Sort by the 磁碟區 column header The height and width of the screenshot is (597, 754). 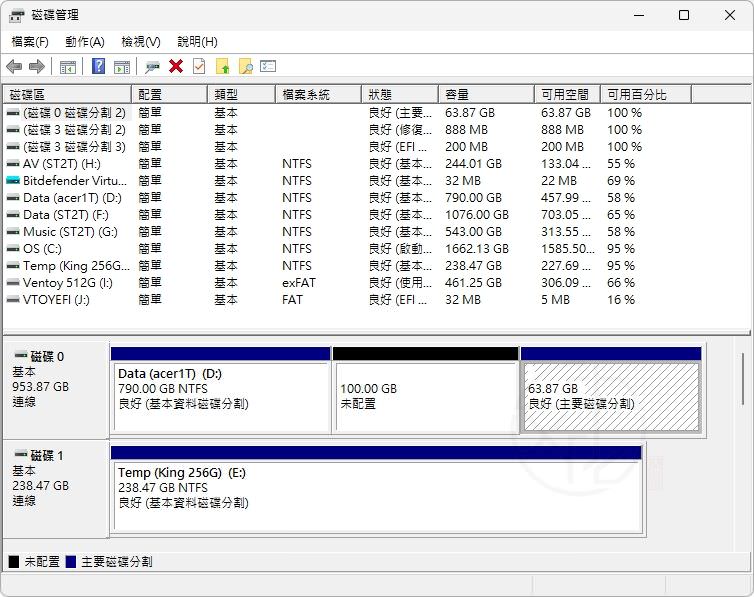[67, 95]
